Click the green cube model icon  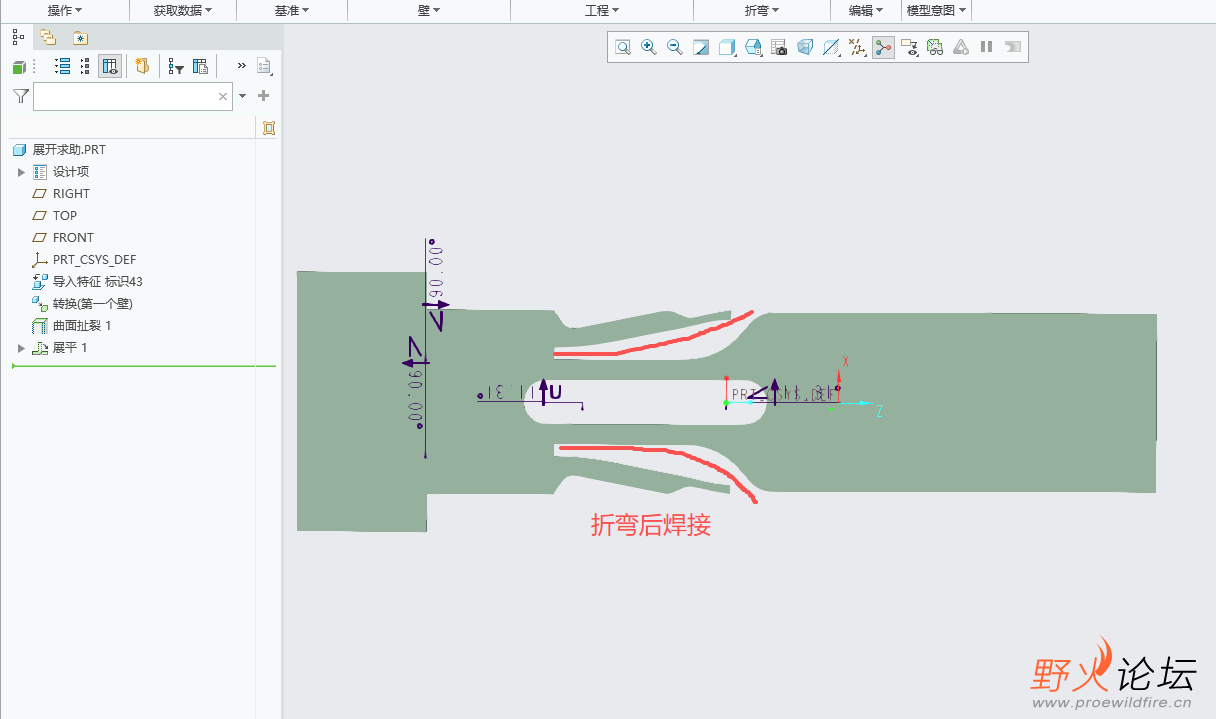tap(18, 67)
